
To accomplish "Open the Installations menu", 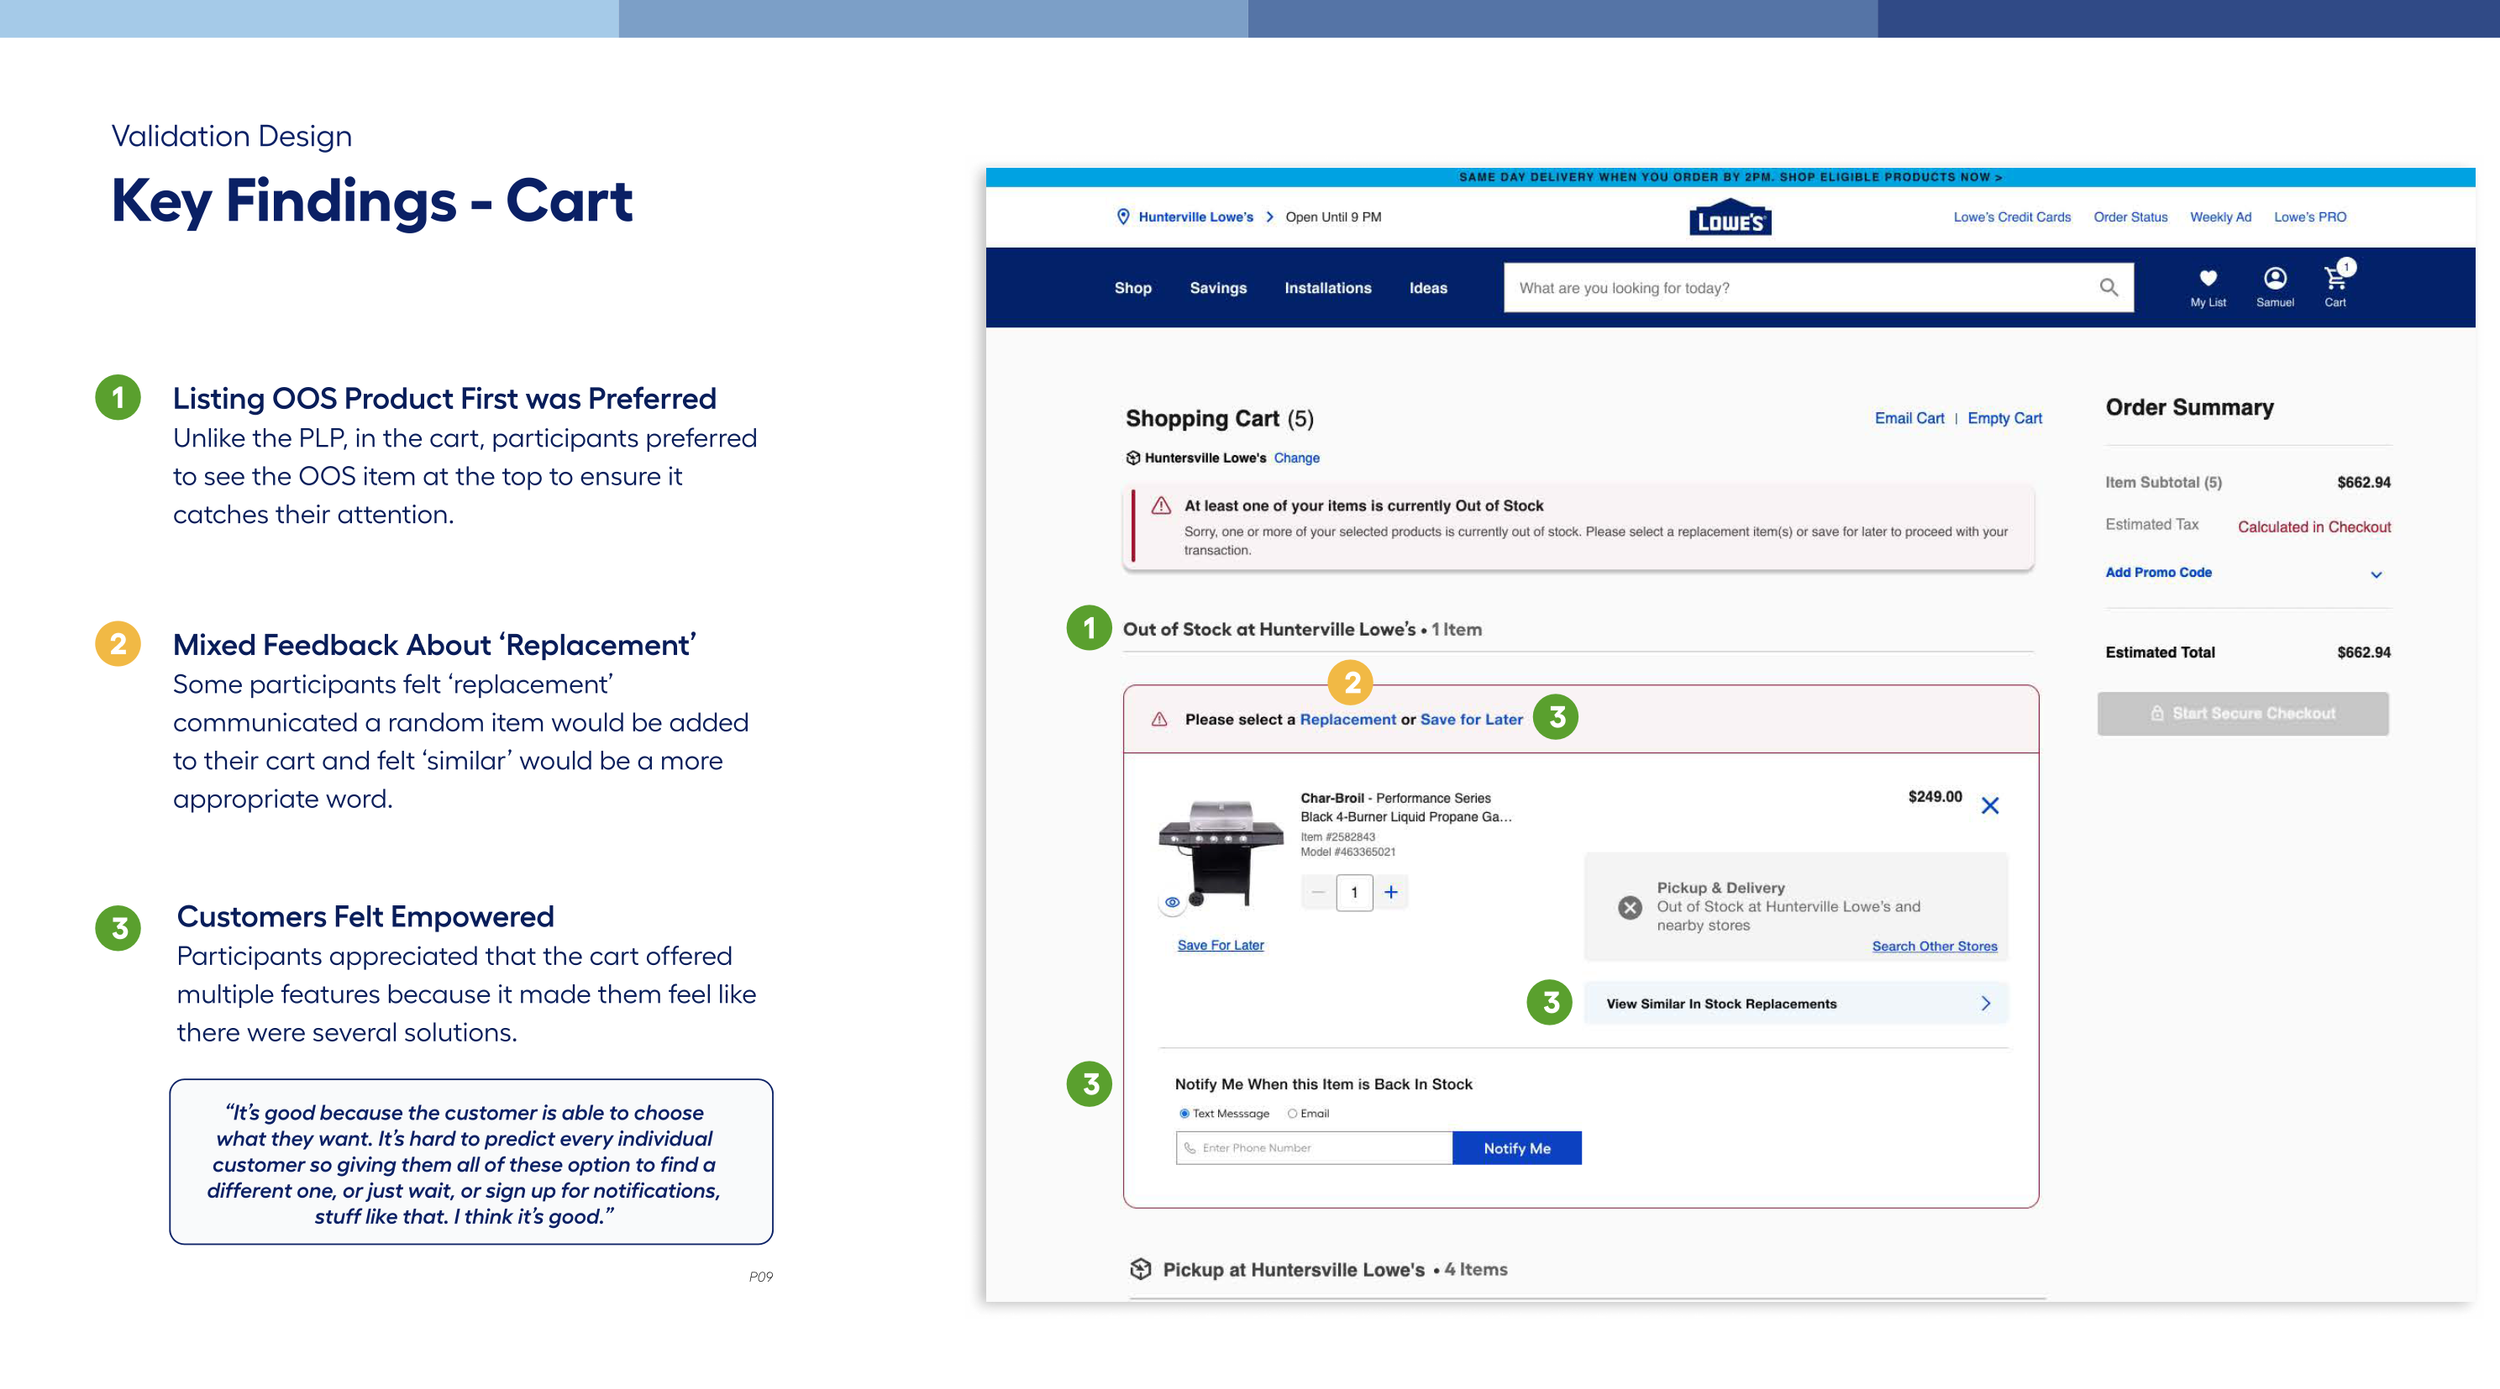I will click(1327, 288).
